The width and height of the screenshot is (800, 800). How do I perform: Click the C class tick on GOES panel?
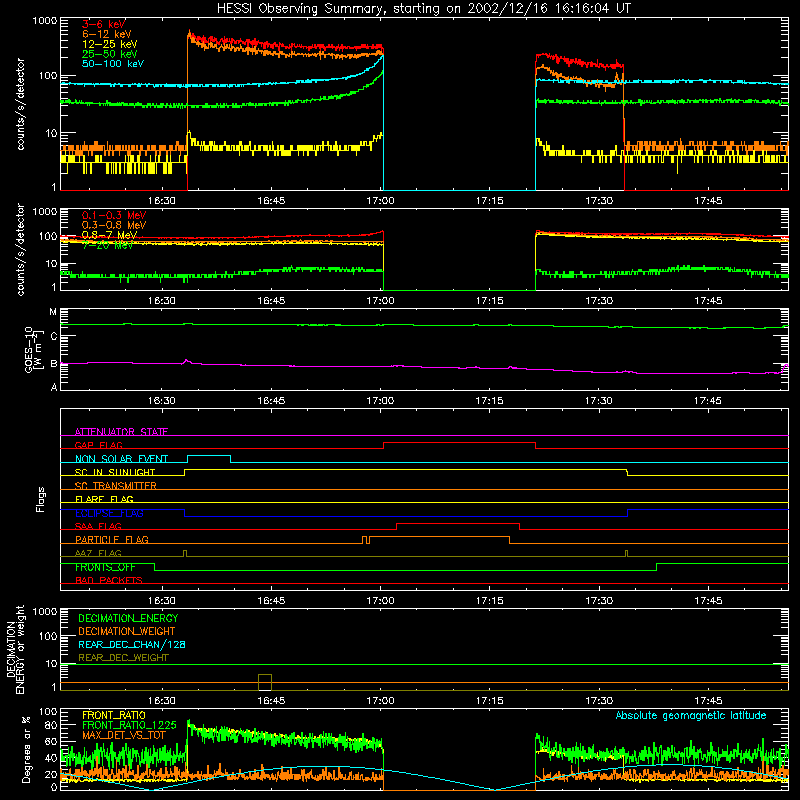click(54, 336)
